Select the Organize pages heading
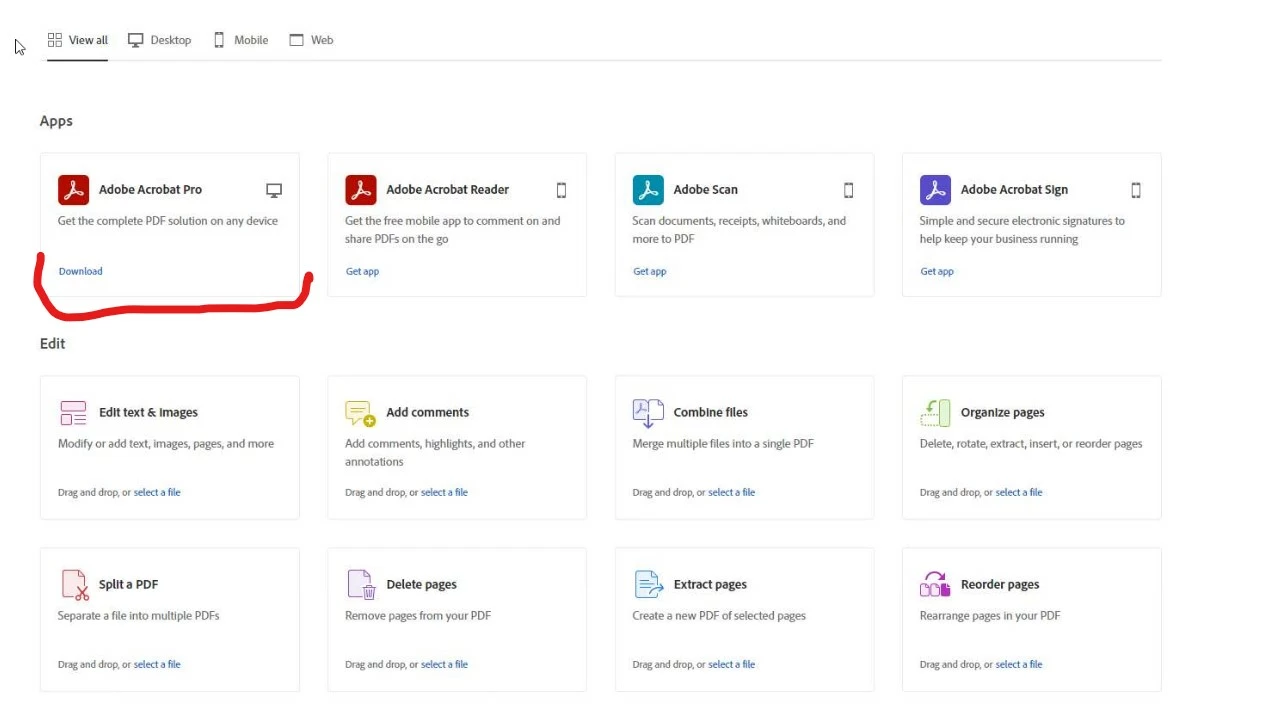Screen dimensions: 1264x710 point(1002,412)
